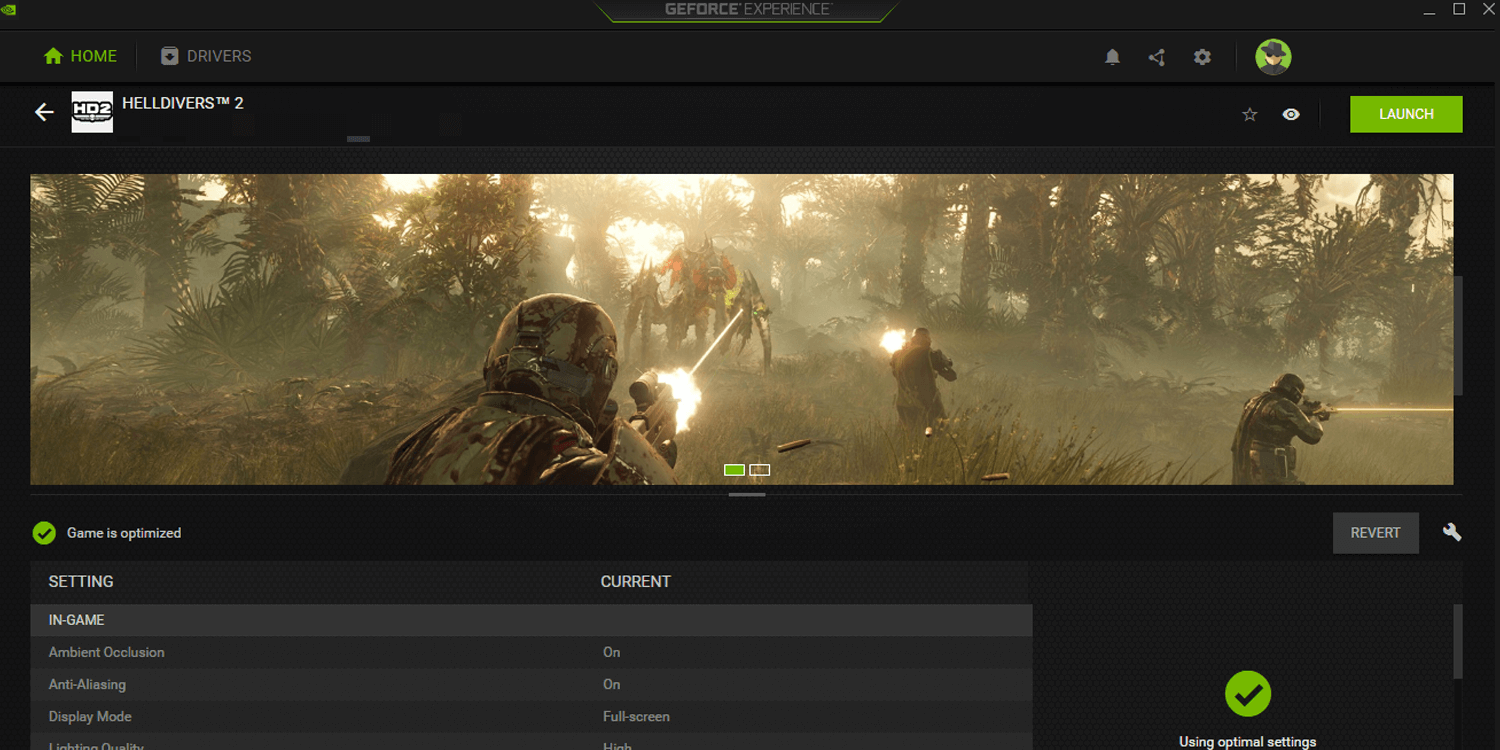Select the second screenshot indicator
Screen dimensions: 1500x750
760,470
